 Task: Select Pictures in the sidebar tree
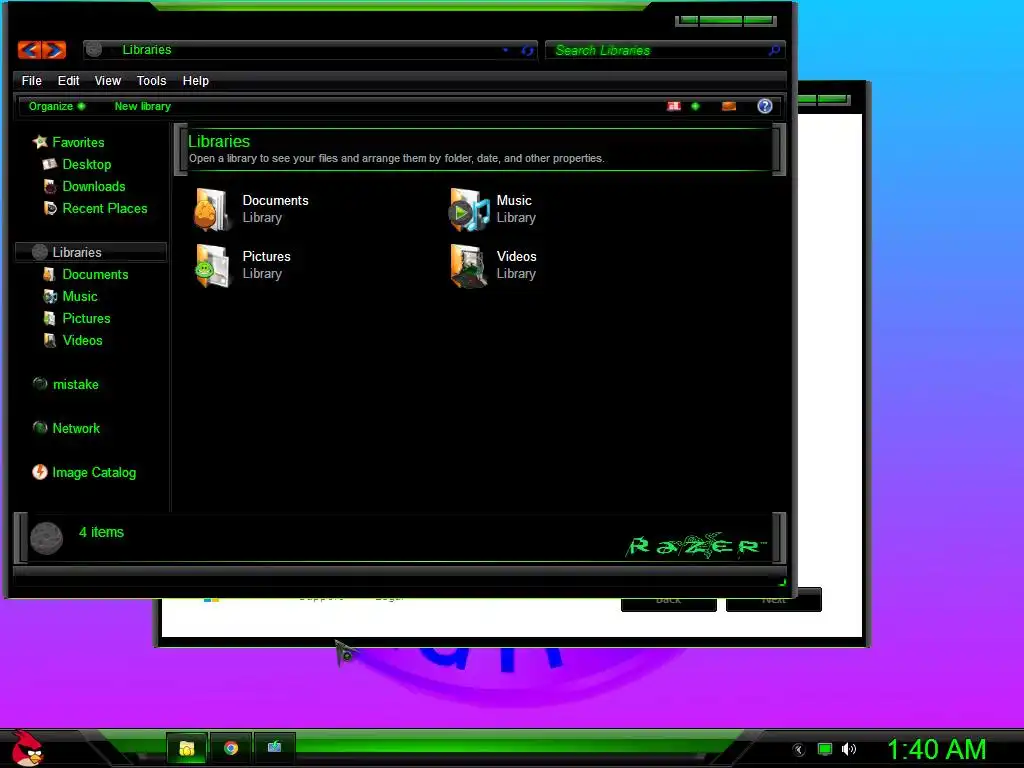pos(86,319)
